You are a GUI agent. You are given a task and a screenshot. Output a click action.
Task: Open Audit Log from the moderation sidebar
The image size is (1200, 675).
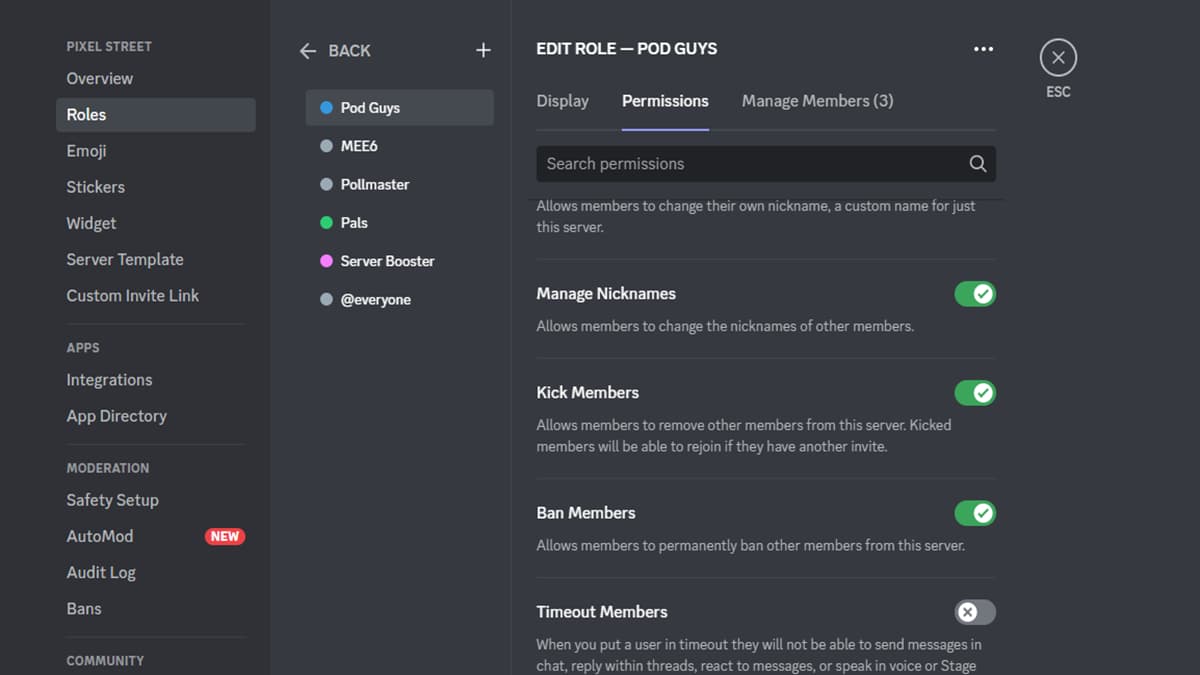click(x=101, y=572)
